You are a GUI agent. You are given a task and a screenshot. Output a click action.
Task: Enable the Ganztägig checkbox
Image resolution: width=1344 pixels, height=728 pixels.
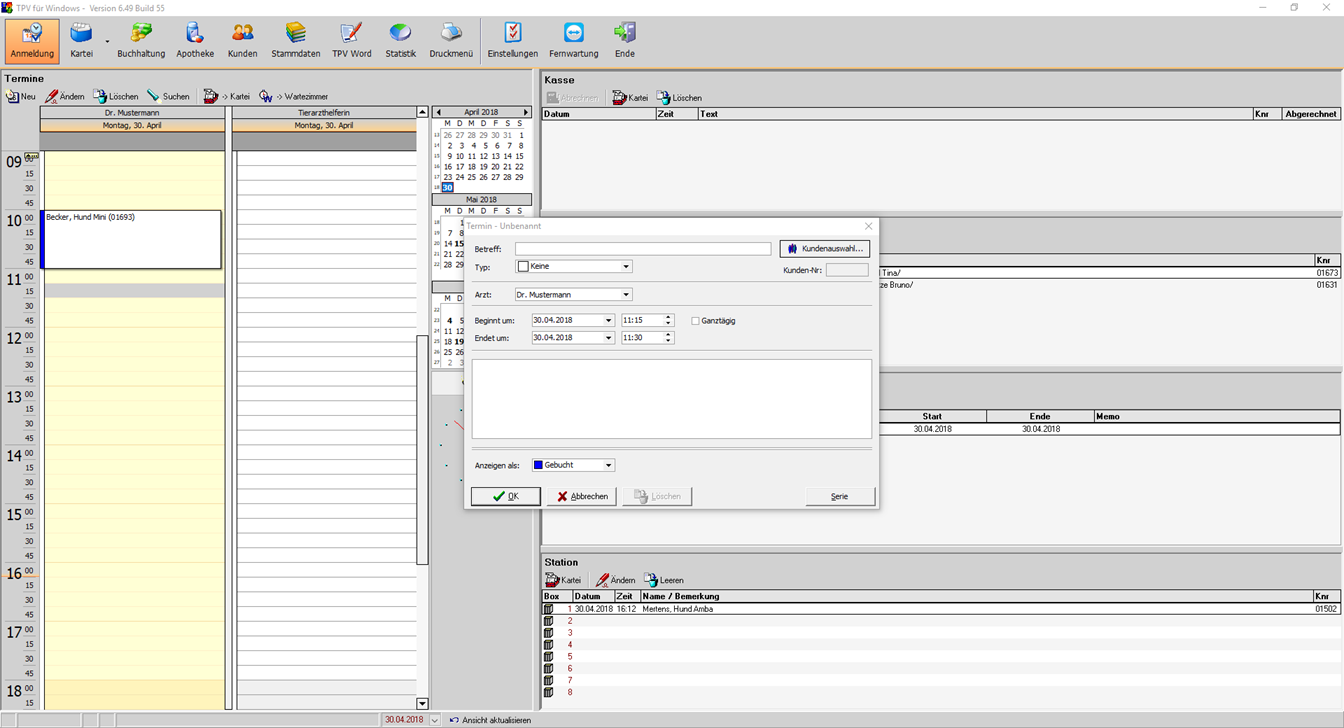click(x=696, y=321)
